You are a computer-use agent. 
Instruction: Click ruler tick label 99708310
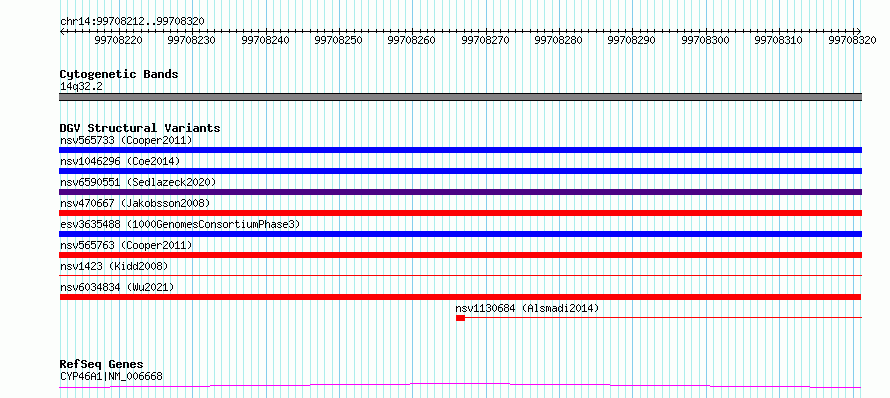[x=778, y=40]
